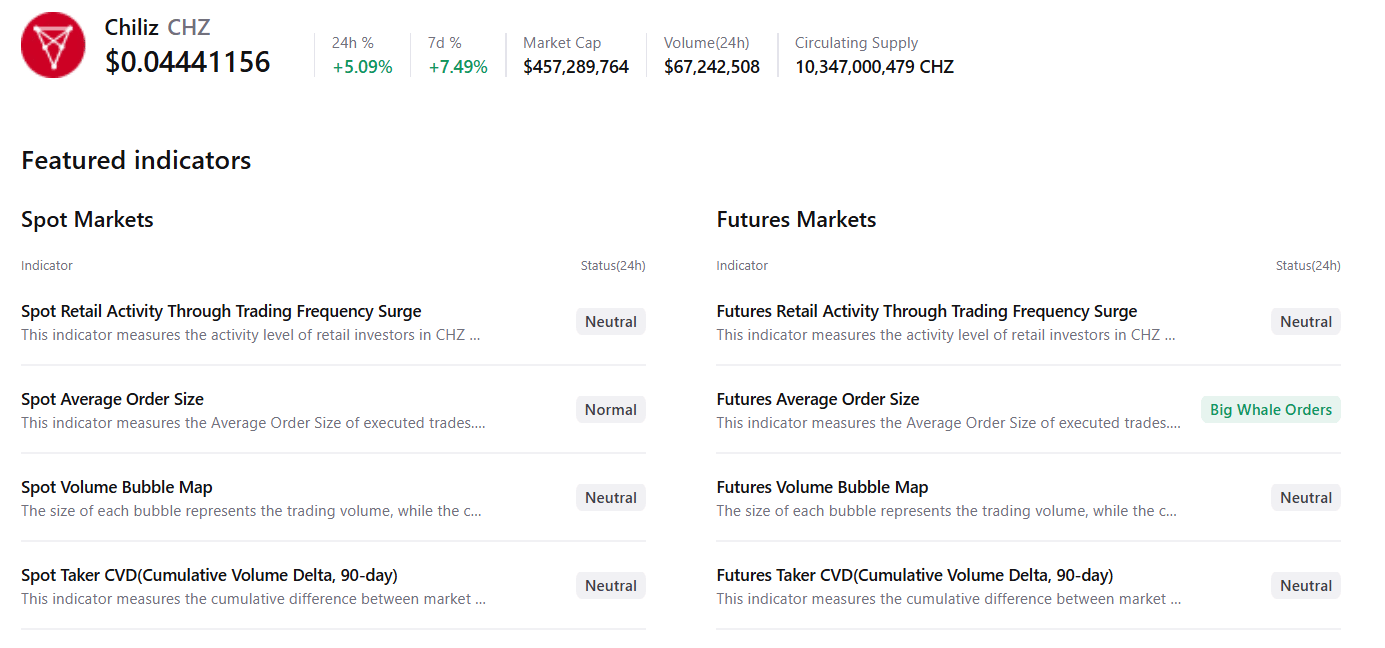Image resolution: width=1385 pixels, height=648 pixels.
Task: Click Neutral badge for Futures Taker CVD
Action: 1306,586
